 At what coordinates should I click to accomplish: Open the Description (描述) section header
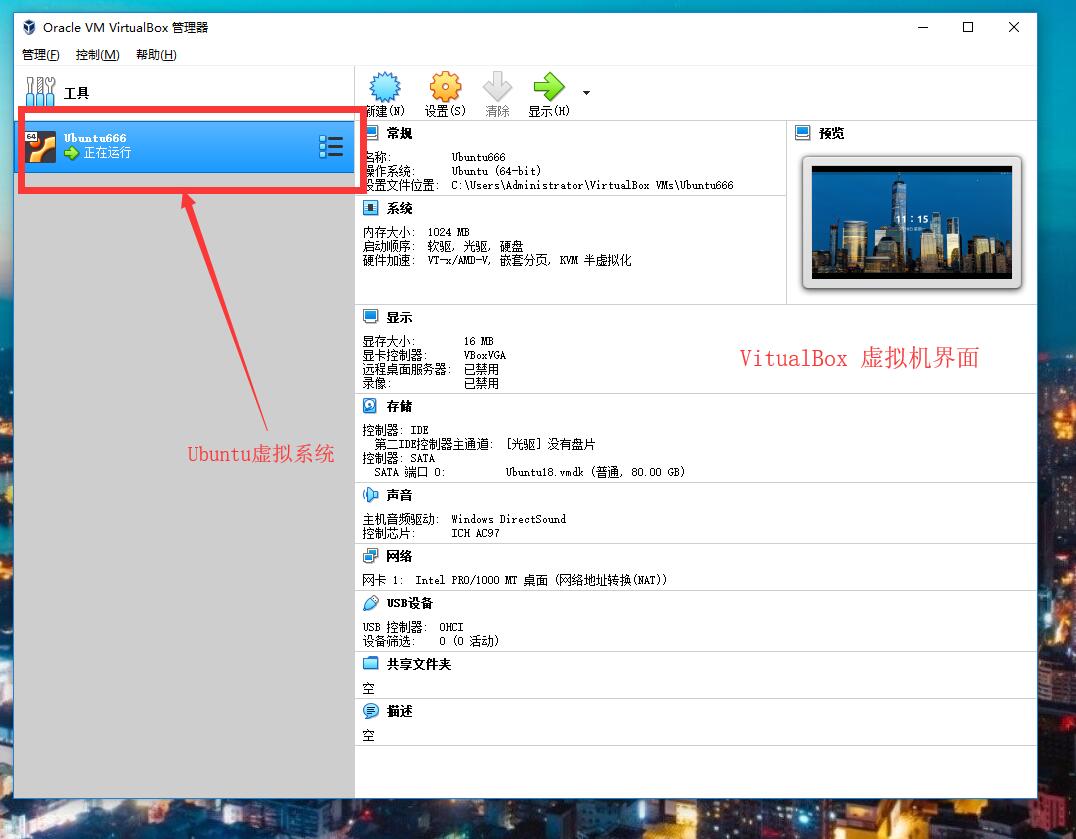click(x=399, y=711)
